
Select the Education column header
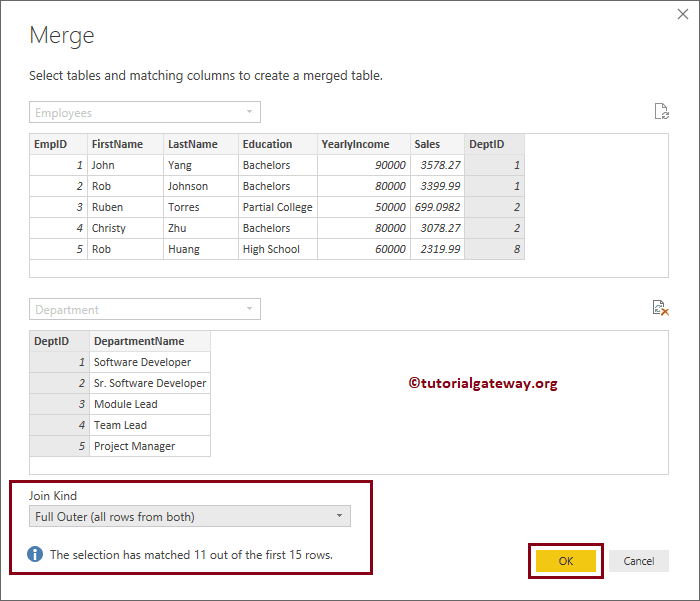(x=278, y=144)
